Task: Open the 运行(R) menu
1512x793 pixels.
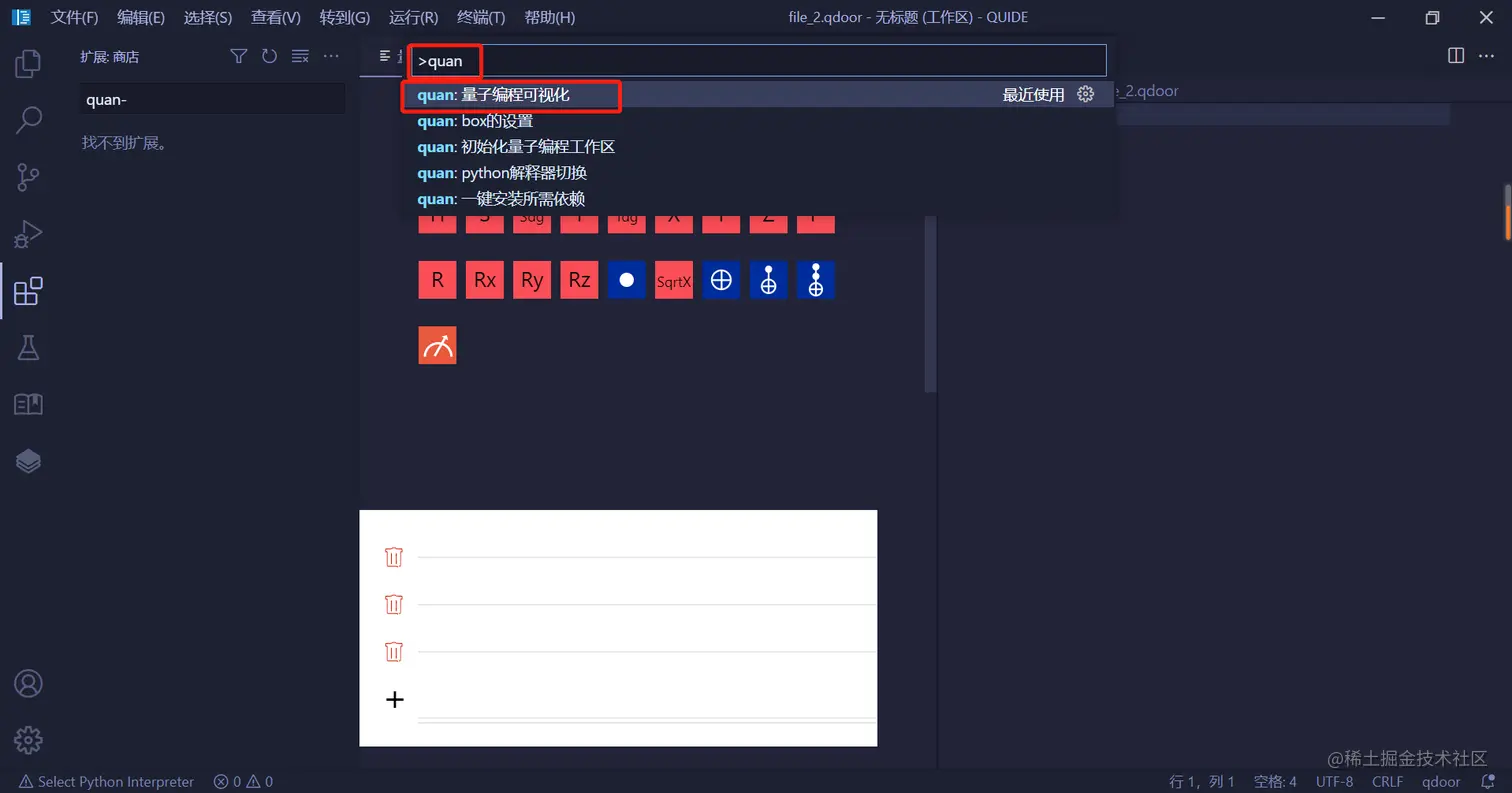Action: click(414, 18)
